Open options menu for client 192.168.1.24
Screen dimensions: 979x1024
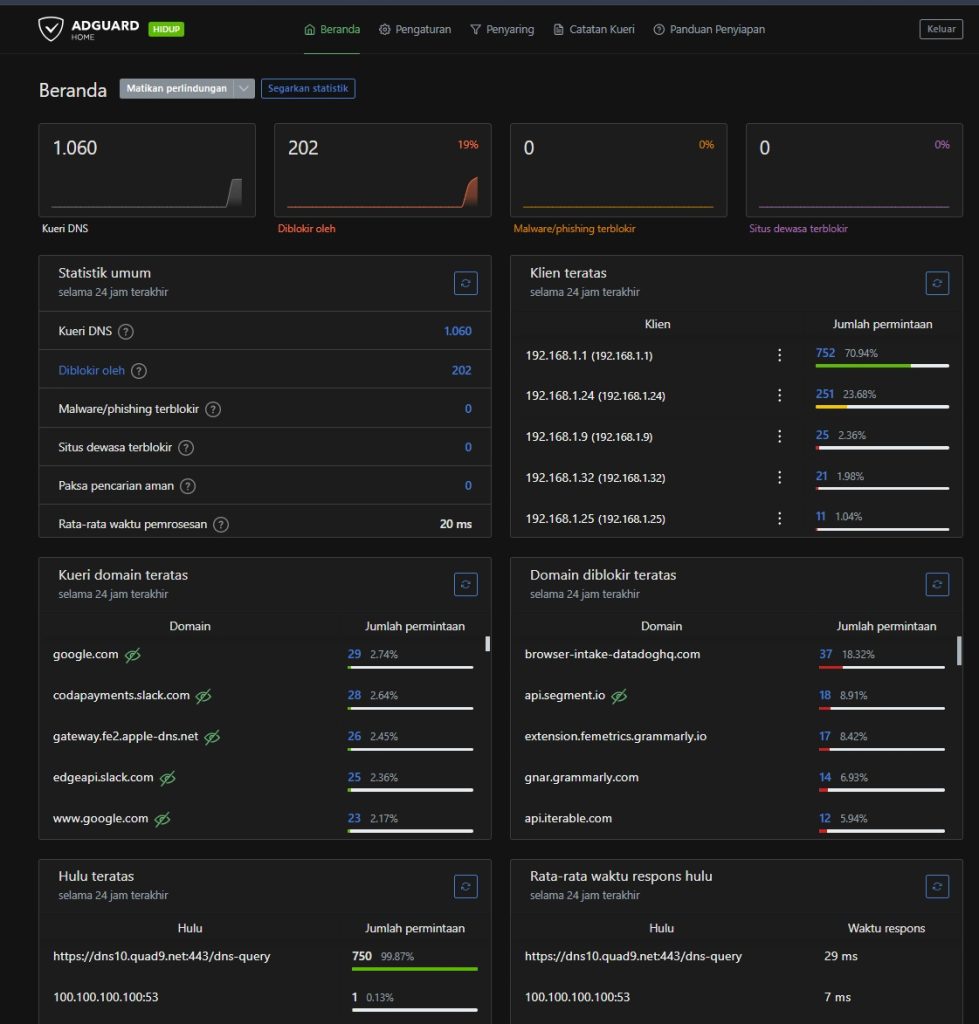[779, 396]
